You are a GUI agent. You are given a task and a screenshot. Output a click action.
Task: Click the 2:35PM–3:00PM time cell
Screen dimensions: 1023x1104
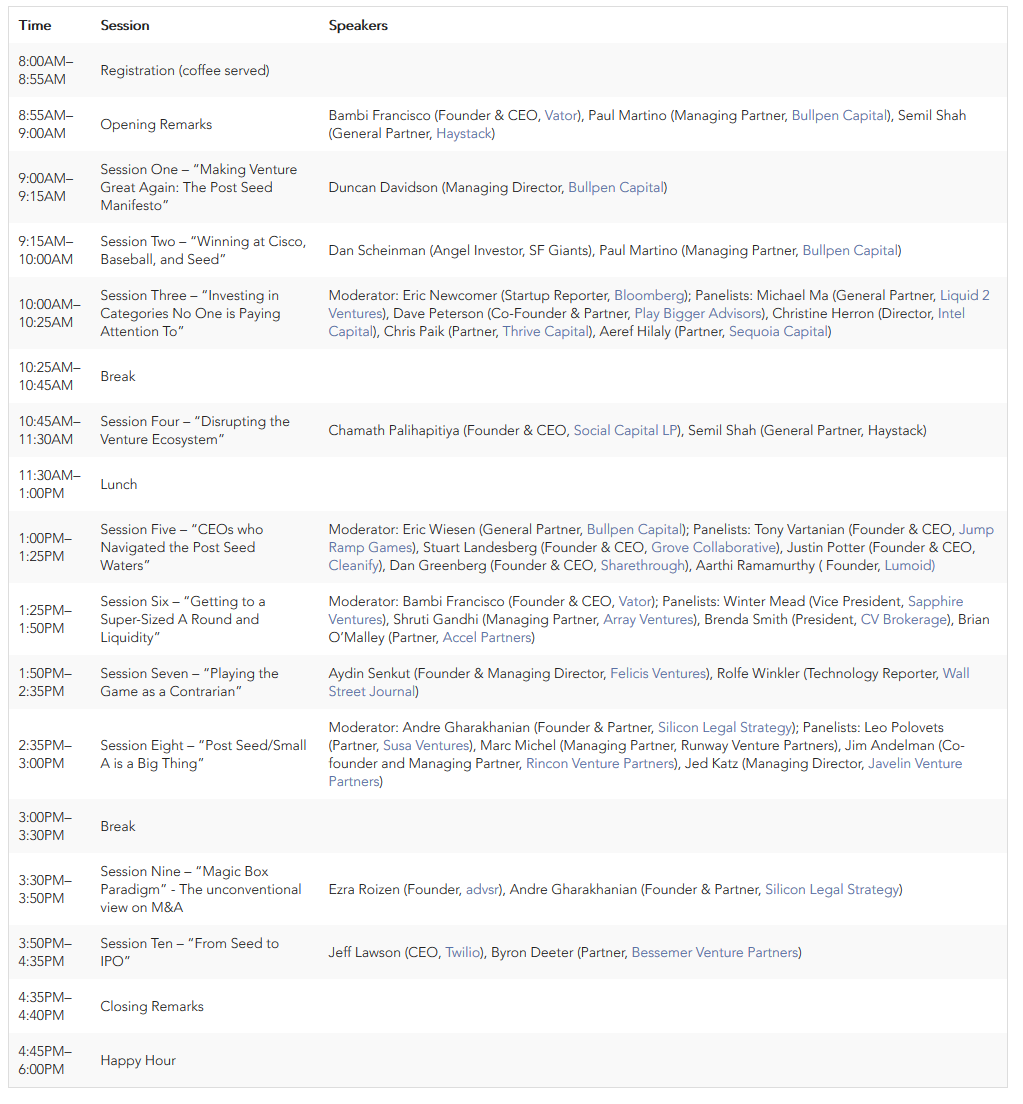pos(45,755)
